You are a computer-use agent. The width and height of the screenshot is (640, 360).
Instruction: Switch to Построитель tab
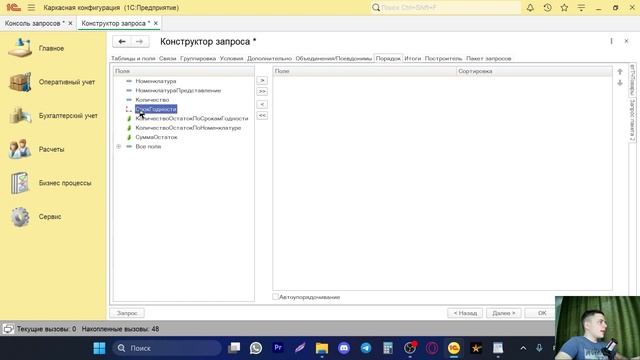click(x=443, y=58)
